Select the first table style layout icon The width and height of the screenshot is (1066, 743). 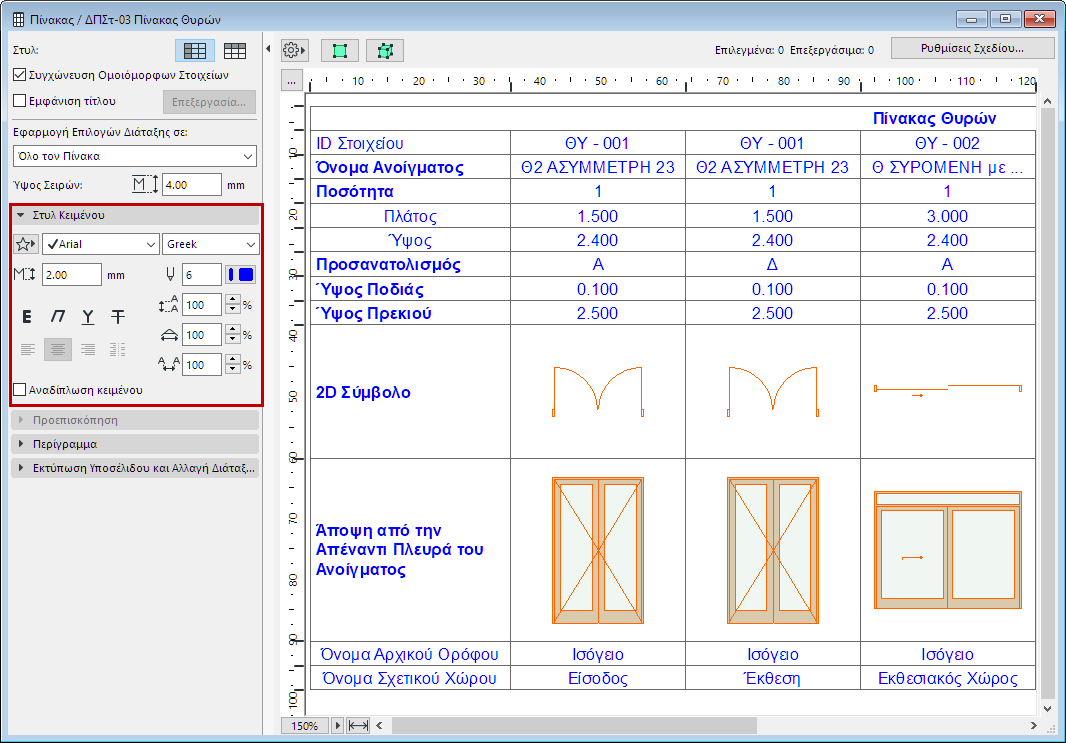[195, 50]
